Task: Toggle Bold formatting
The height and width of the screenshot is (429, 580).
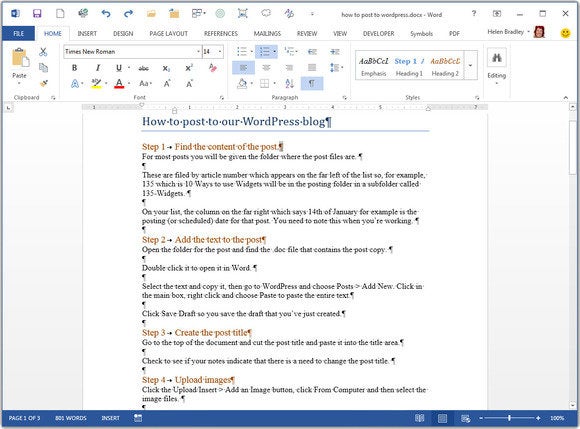Action: [x=74, y=68]
